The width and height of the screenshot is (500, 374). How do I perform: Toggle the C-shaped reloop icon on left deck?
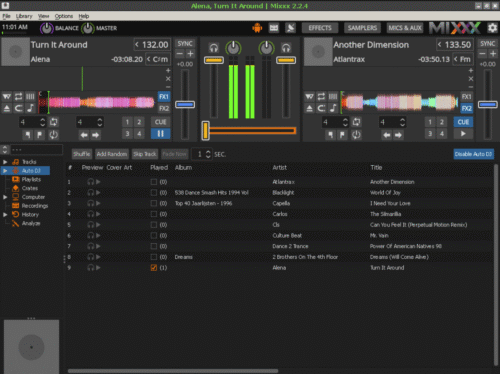pos(18,108)
